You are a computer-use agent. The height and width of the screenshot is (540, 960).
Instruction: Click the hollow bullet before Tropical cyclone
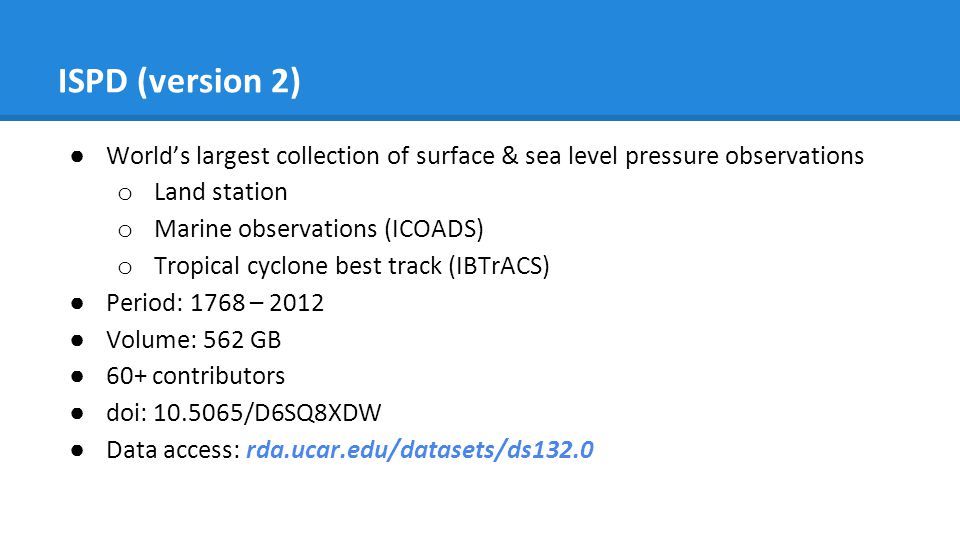pos(125,268)
